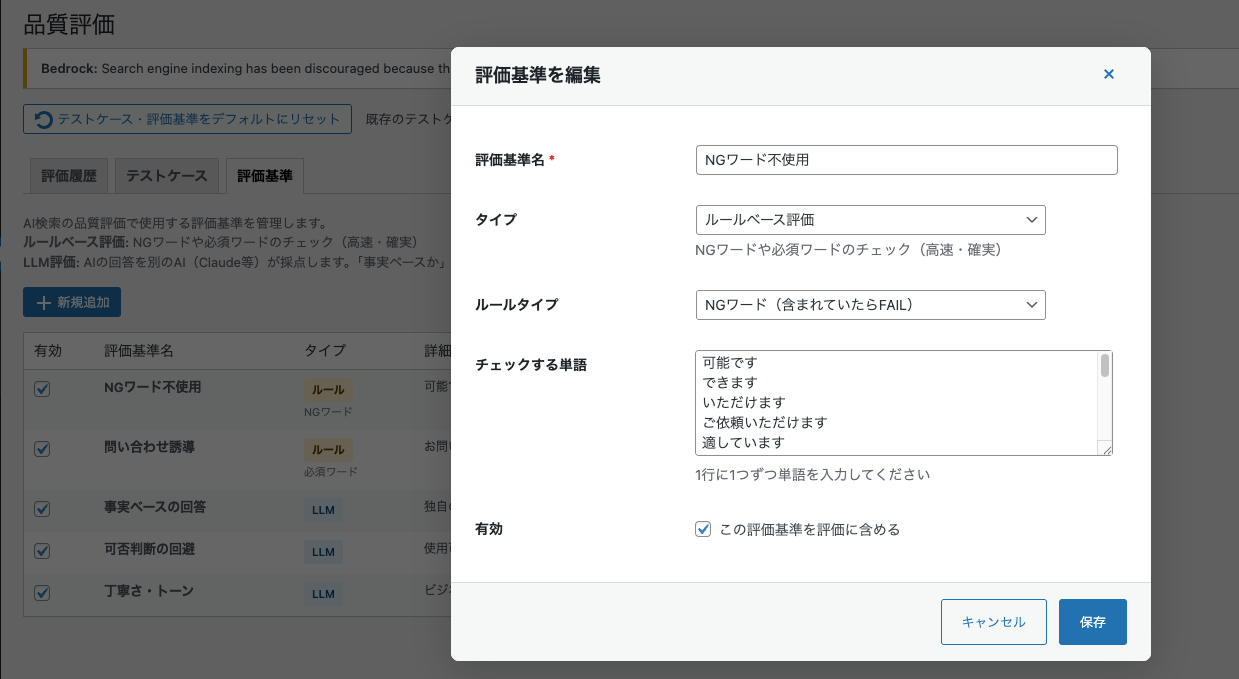Toggle the 事実ベースの回答 row checkbox
This screenshot has width=1239, height=679.
[42, 509]
